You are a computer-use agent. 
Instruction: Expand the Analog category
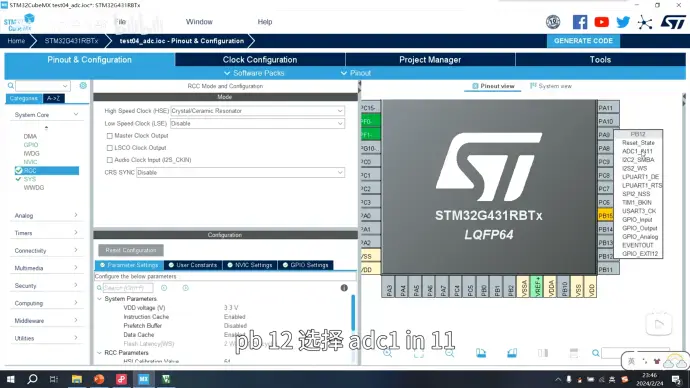pos(46,215)
